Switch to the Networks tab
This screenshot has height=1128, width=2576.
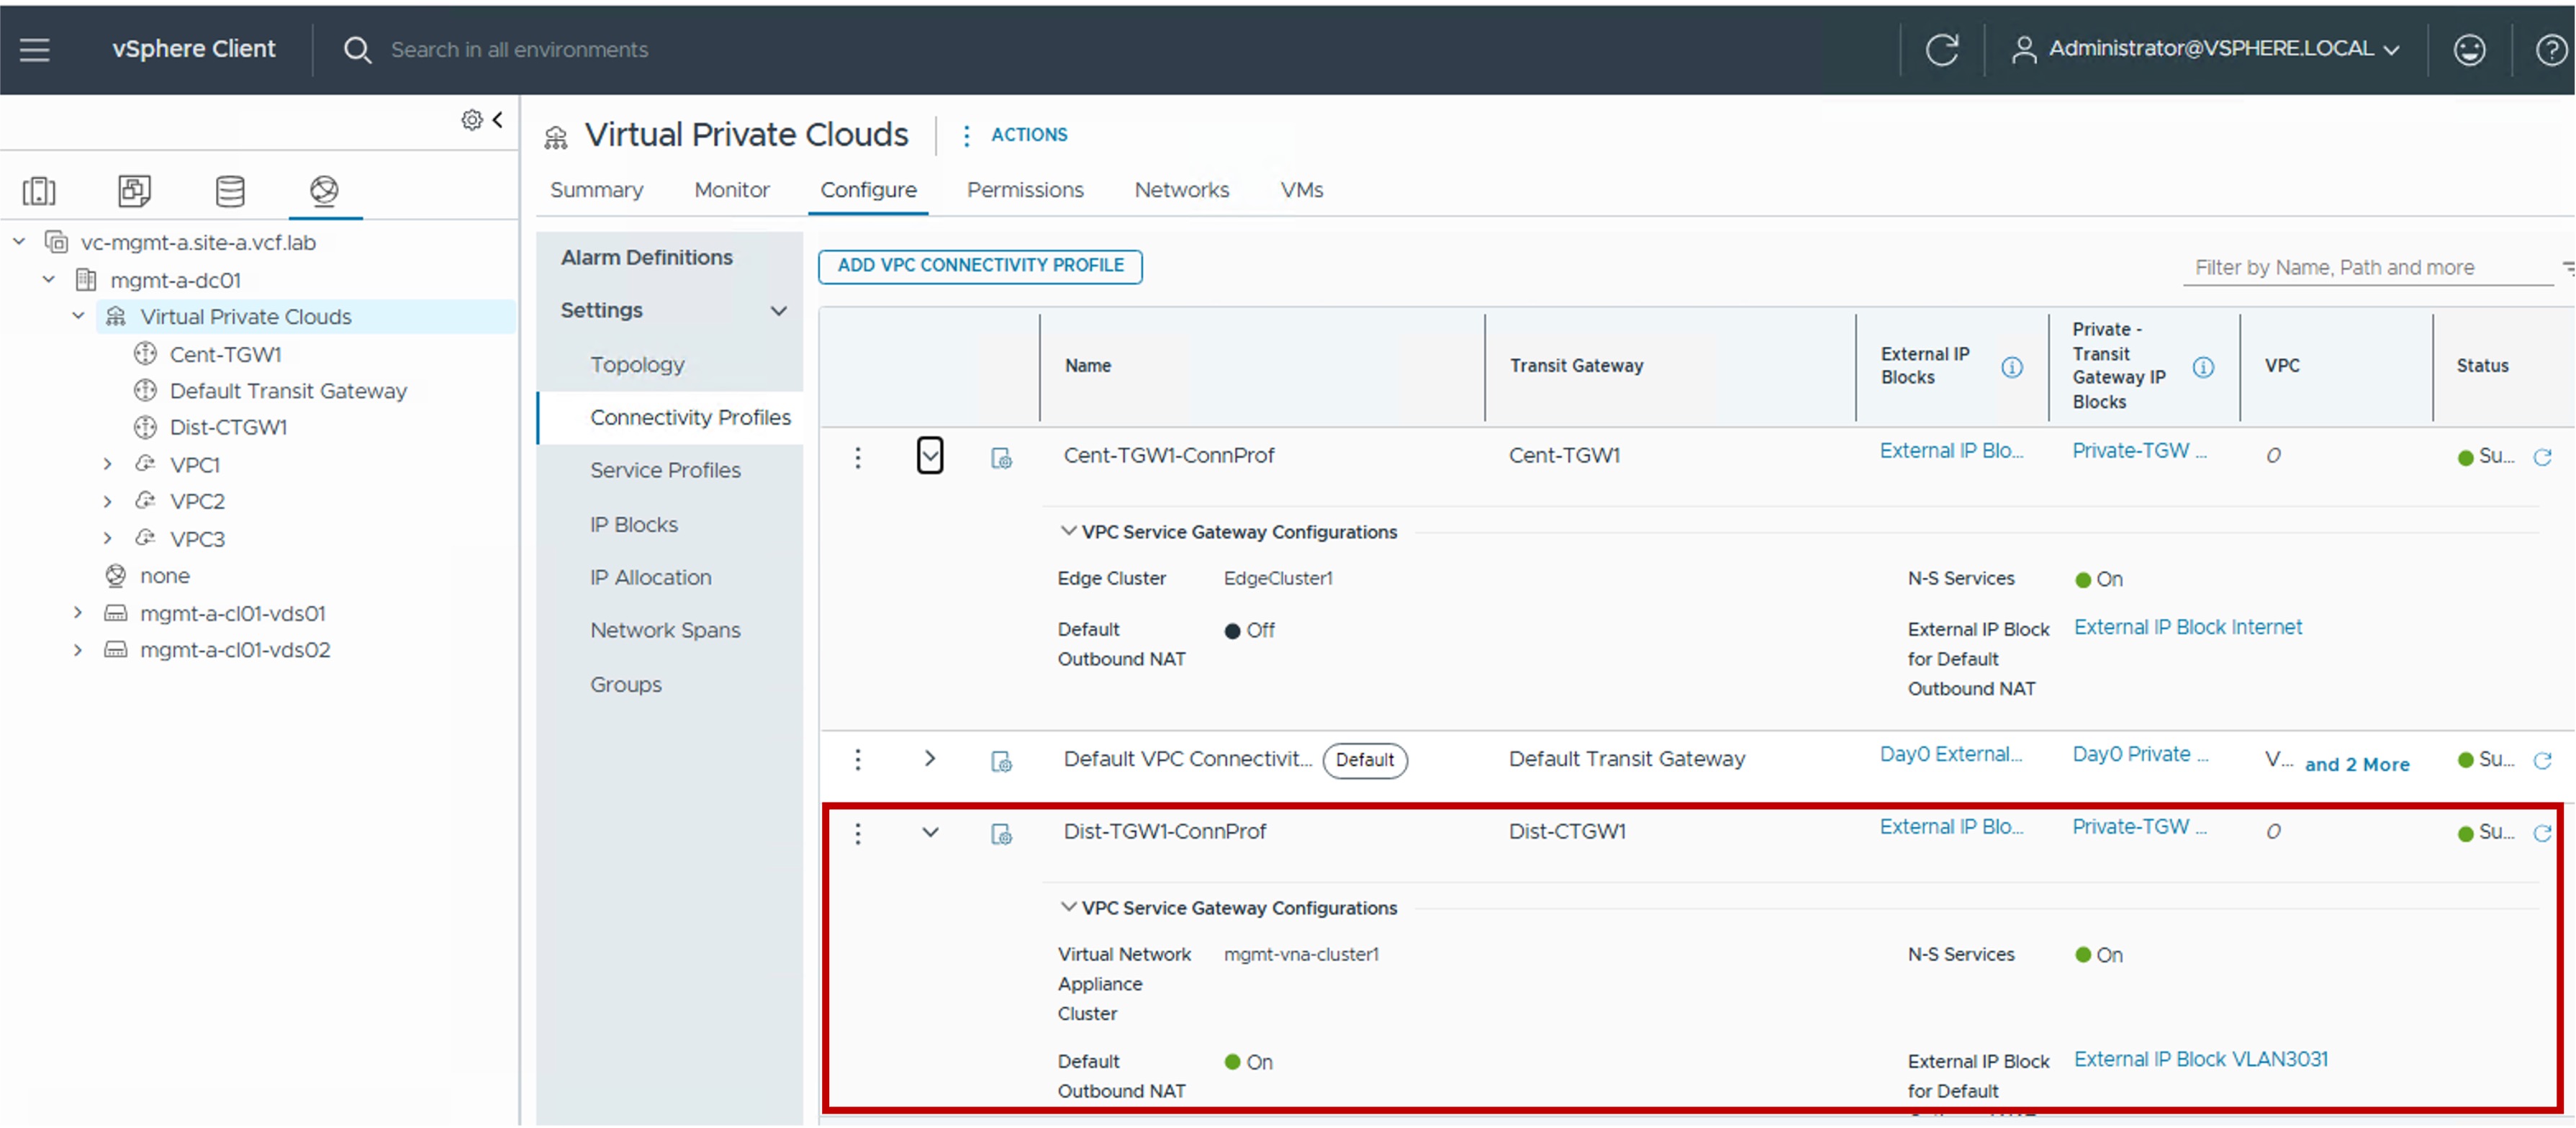coord(1181,190)
